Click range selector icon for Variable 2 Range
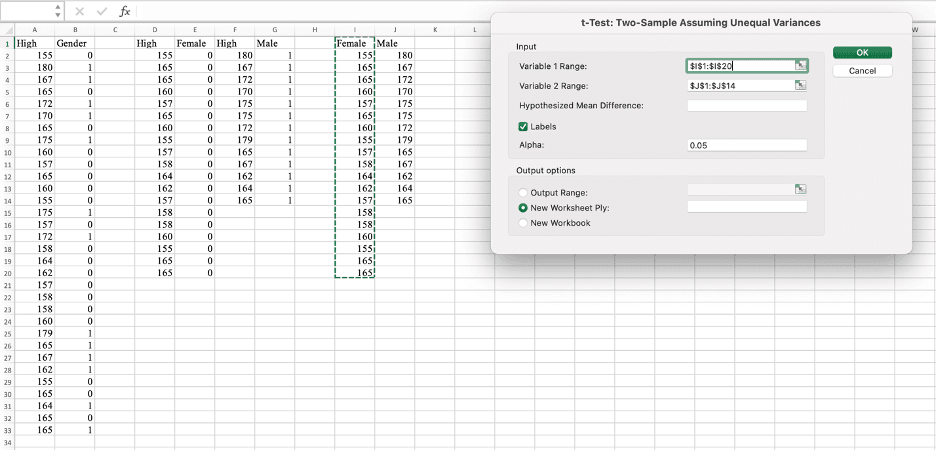 coord(800,86)
